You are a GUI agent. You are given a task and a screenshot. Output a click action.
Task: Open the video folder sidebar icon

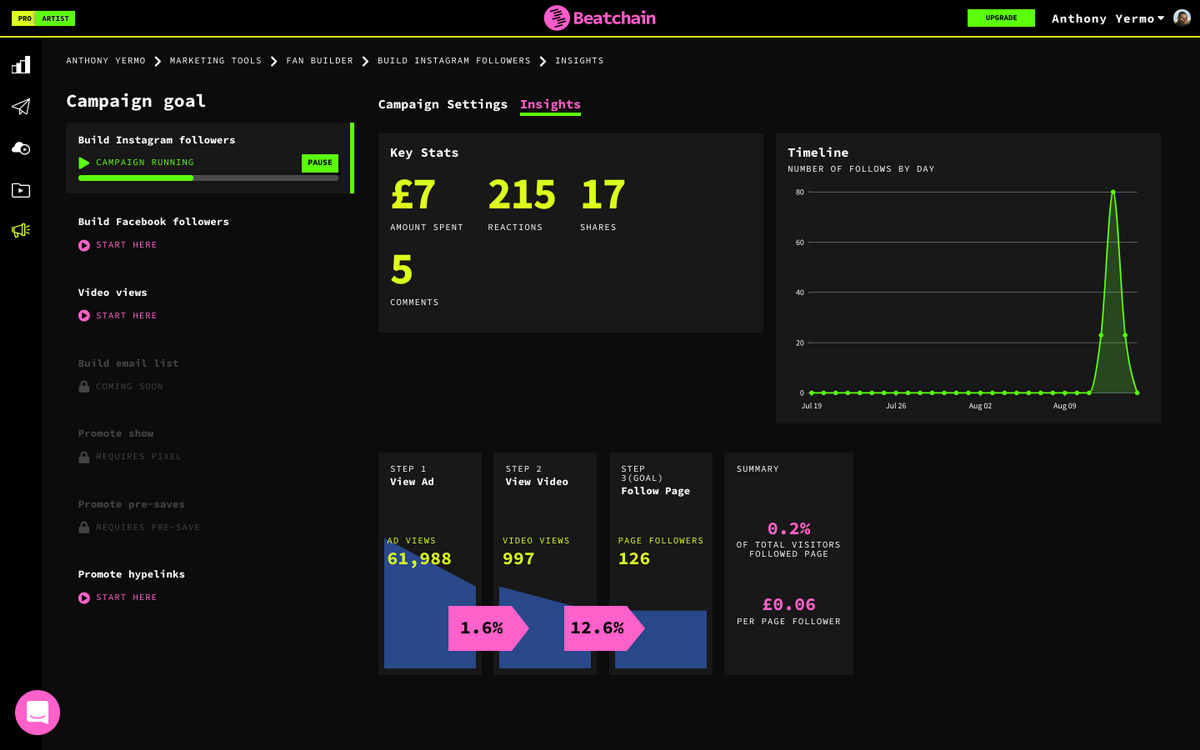click(21, 190)
